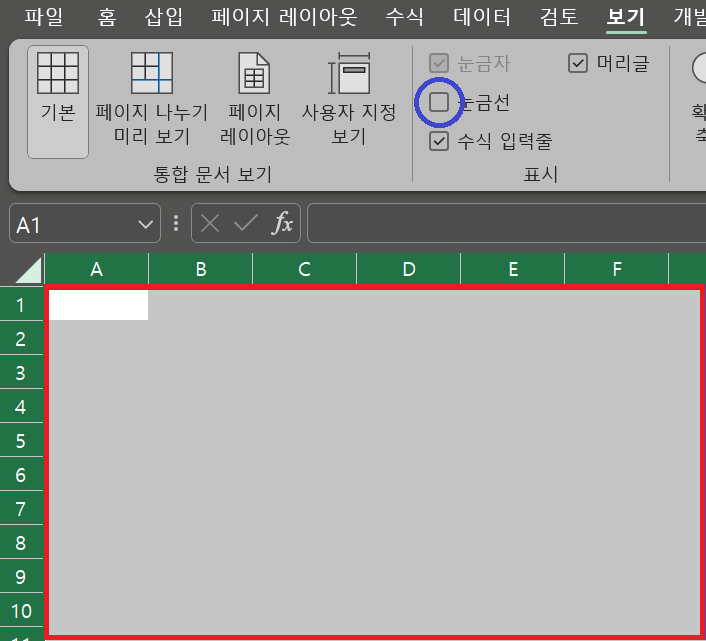Select row 7 header
This screenshot has height=641, width=706.
point(21,509)
